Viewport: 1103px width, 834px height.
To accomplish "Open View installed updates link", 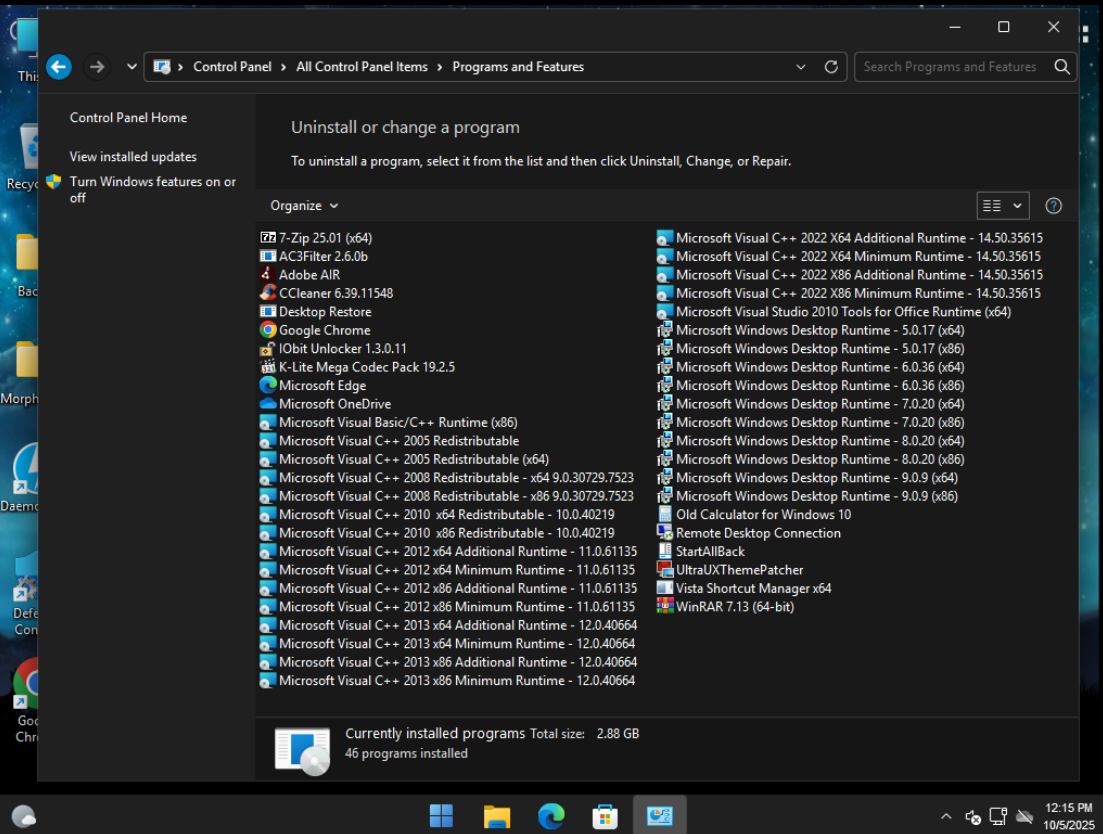I will [133, 157].
